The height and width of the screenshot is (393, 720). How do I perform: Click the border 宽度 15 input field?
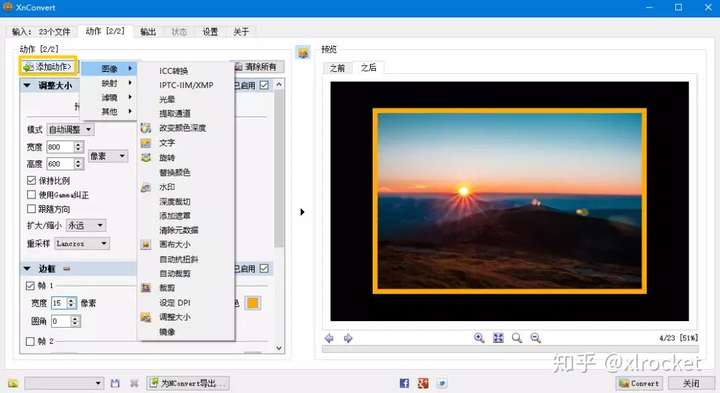pos(59,303)
